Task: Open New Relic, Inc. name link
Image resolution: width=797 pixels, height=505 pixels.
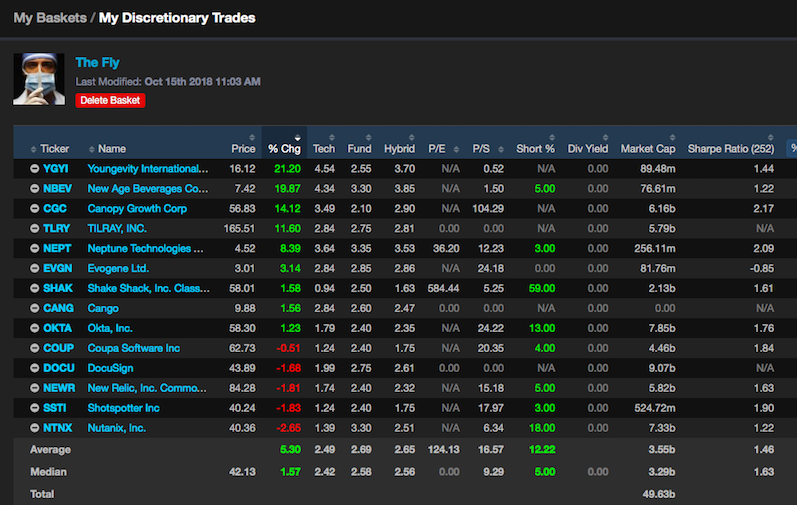Action: [147, 388]
